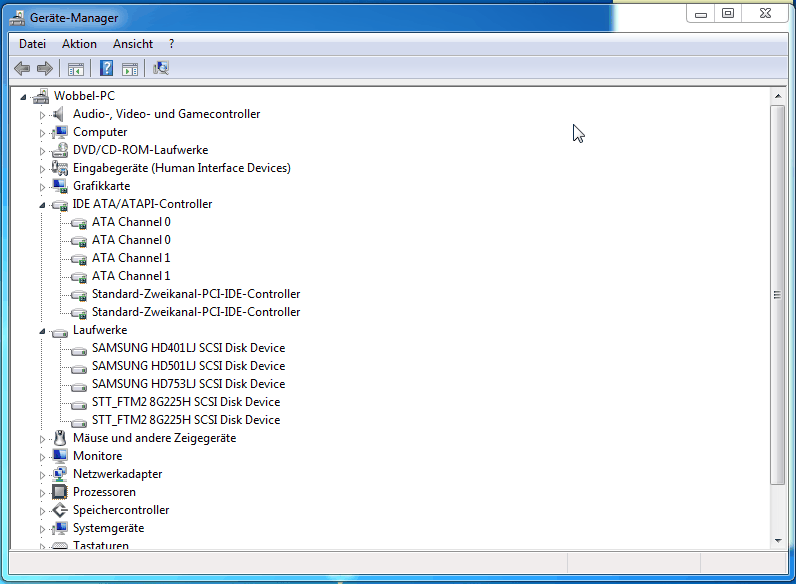Close the Geräte-Manager window

[x=765, y=14]
